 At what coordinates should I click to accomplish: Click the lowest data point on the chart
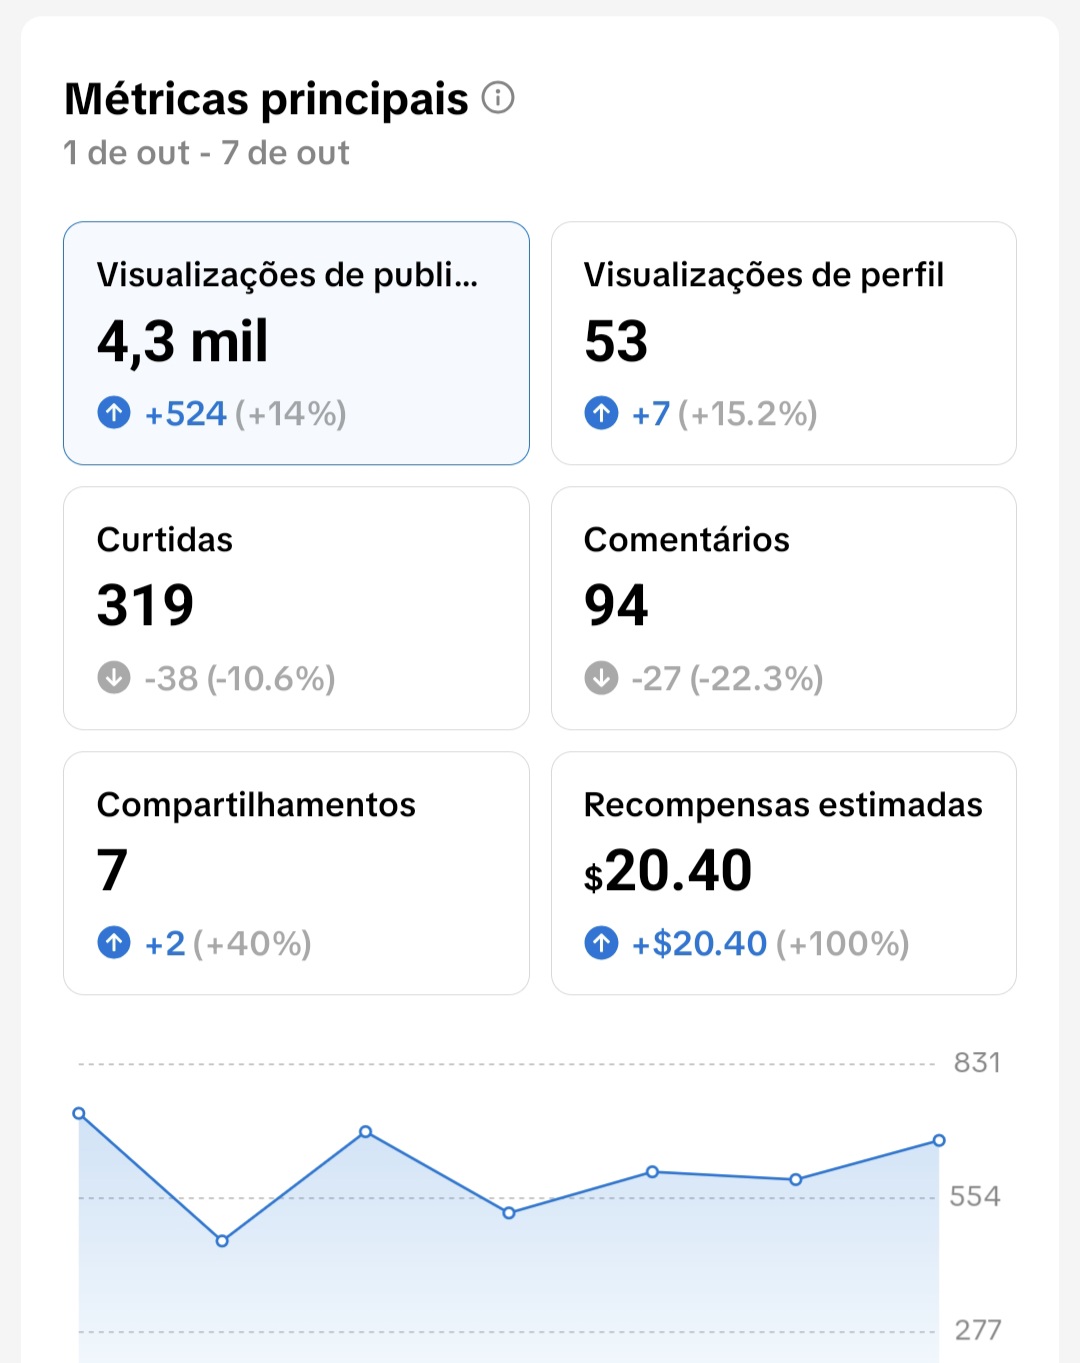222,1241
